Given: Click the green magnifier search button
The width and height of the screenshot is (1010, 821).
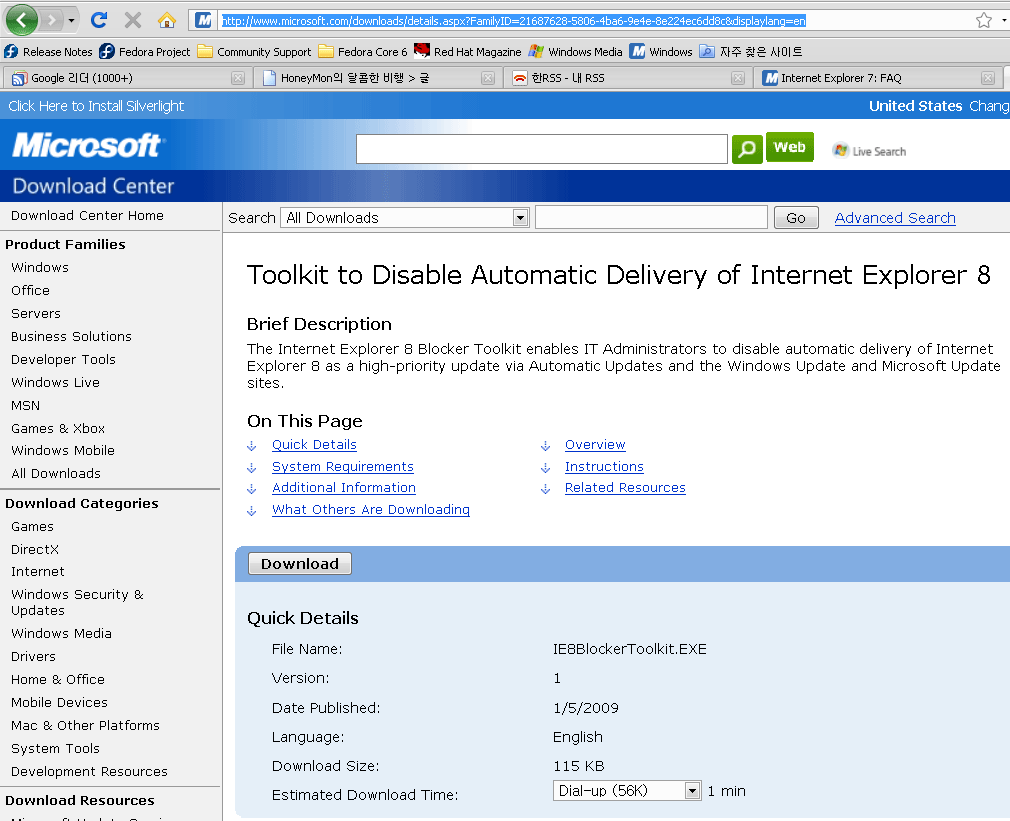Looking at the screenshot, I should [747, 149].
